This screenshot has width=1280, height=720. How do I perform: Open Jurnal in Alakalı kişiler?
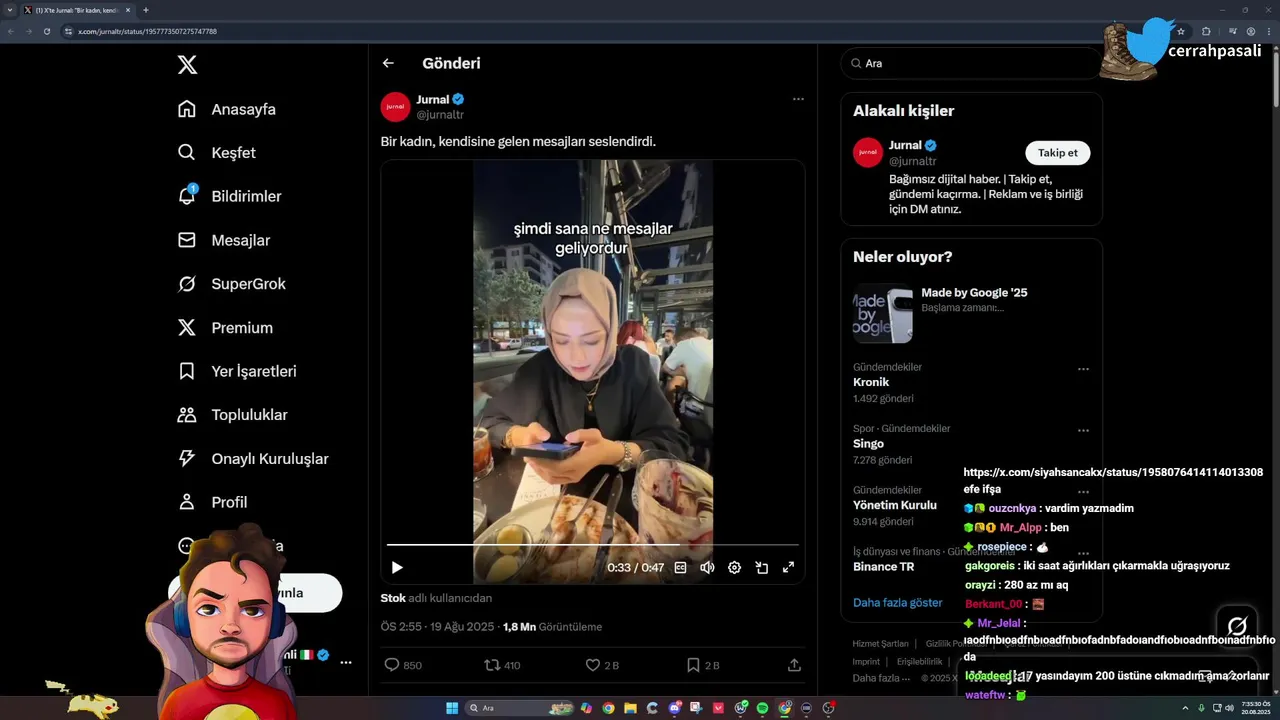click(x=905, y=145)
